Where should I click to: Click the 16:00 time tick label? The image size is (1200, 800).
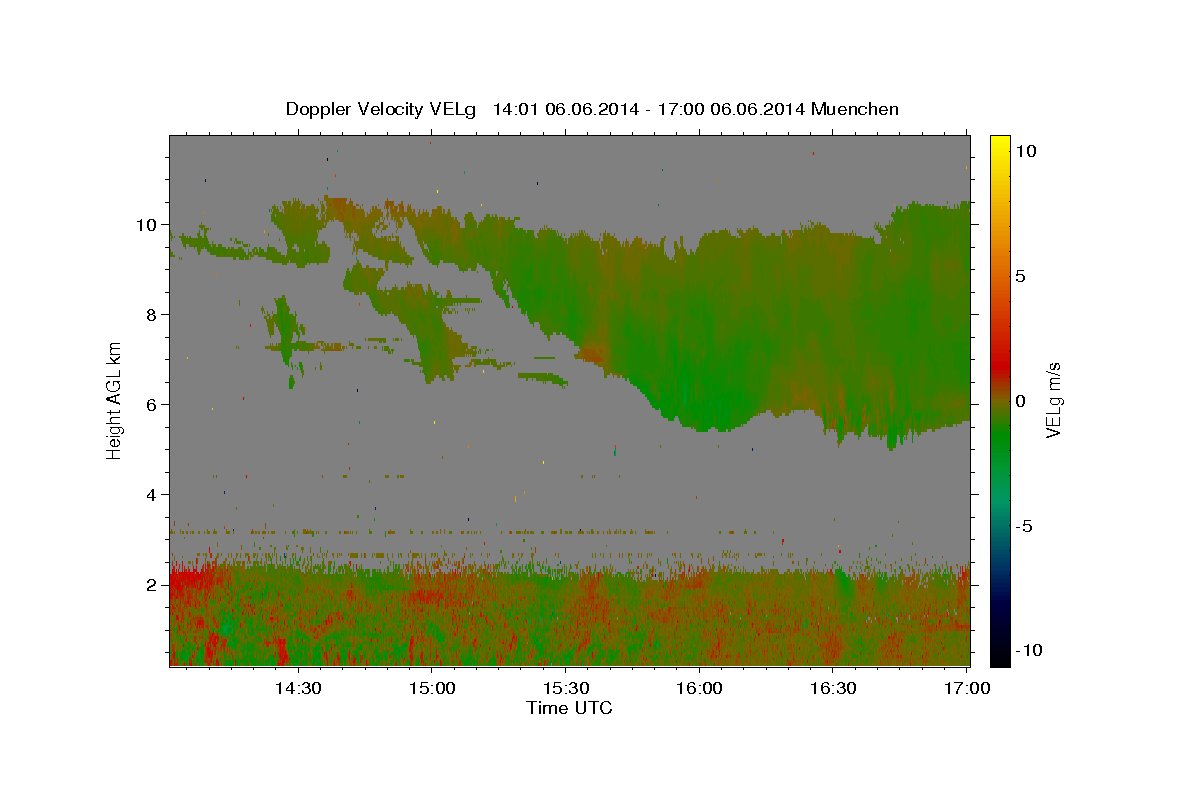point(699,688)
